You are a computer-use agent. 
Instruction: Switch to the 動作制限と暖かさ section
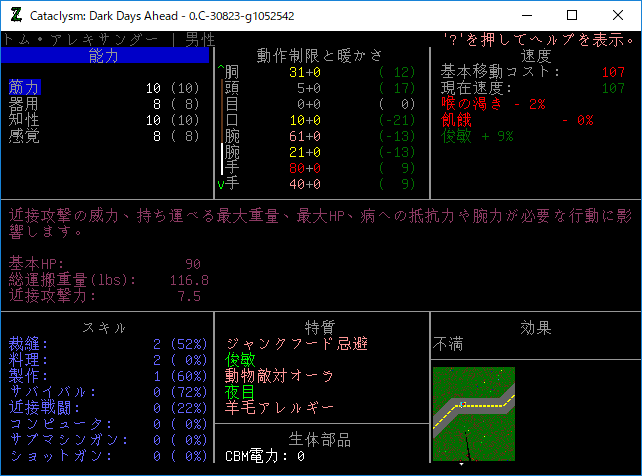(x=320, y=56)
